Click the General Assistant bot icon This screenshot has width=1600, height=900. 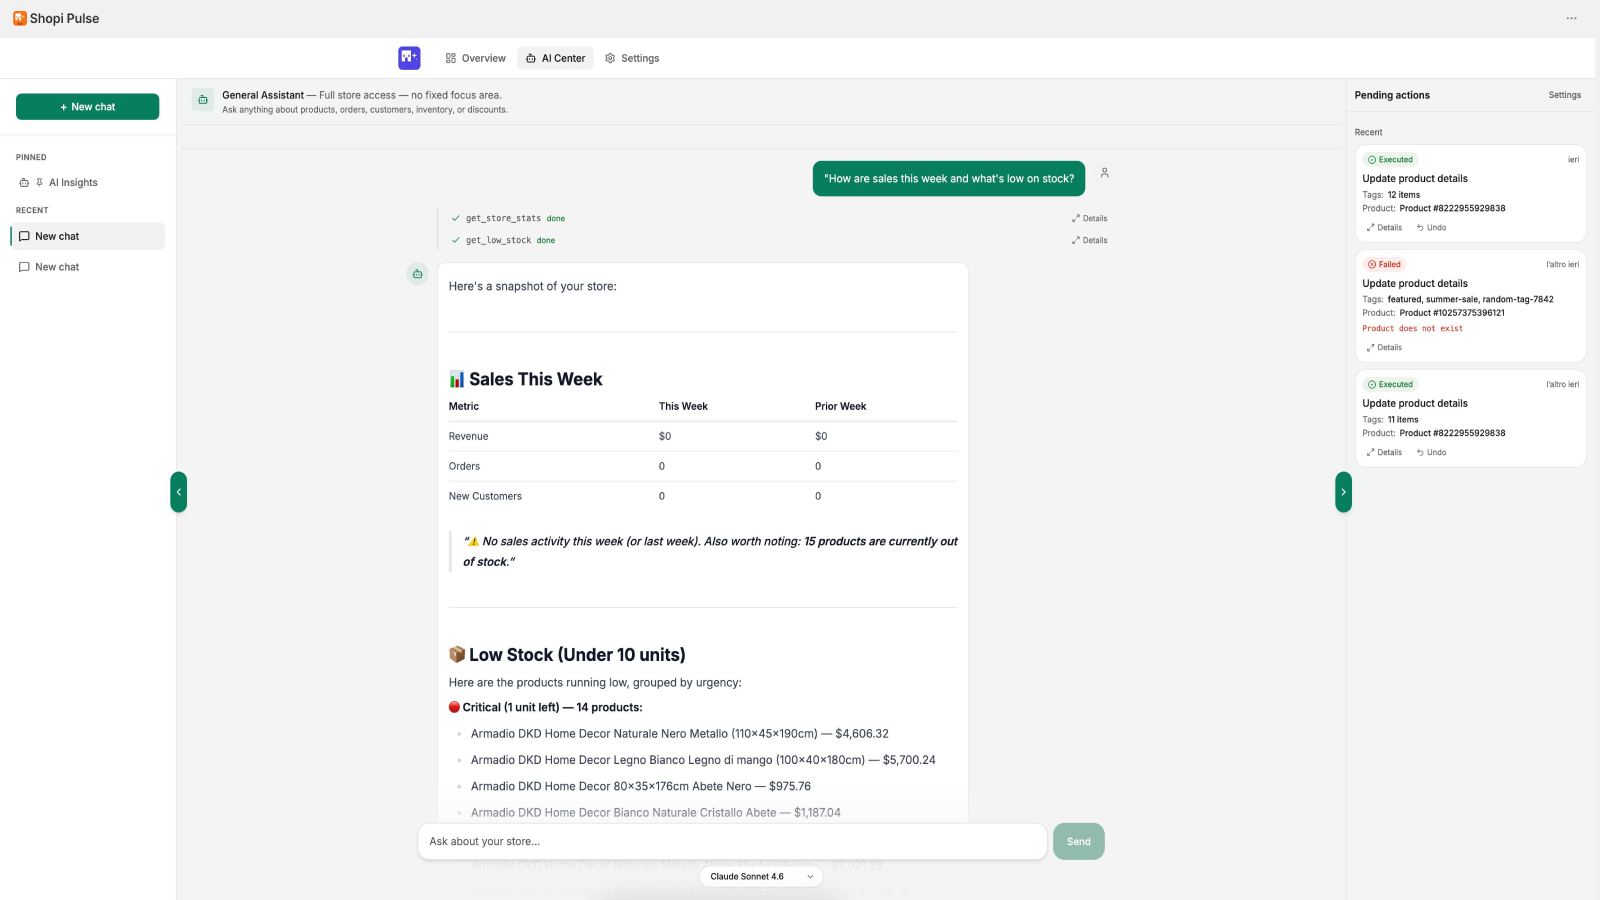tap(203, 100)
